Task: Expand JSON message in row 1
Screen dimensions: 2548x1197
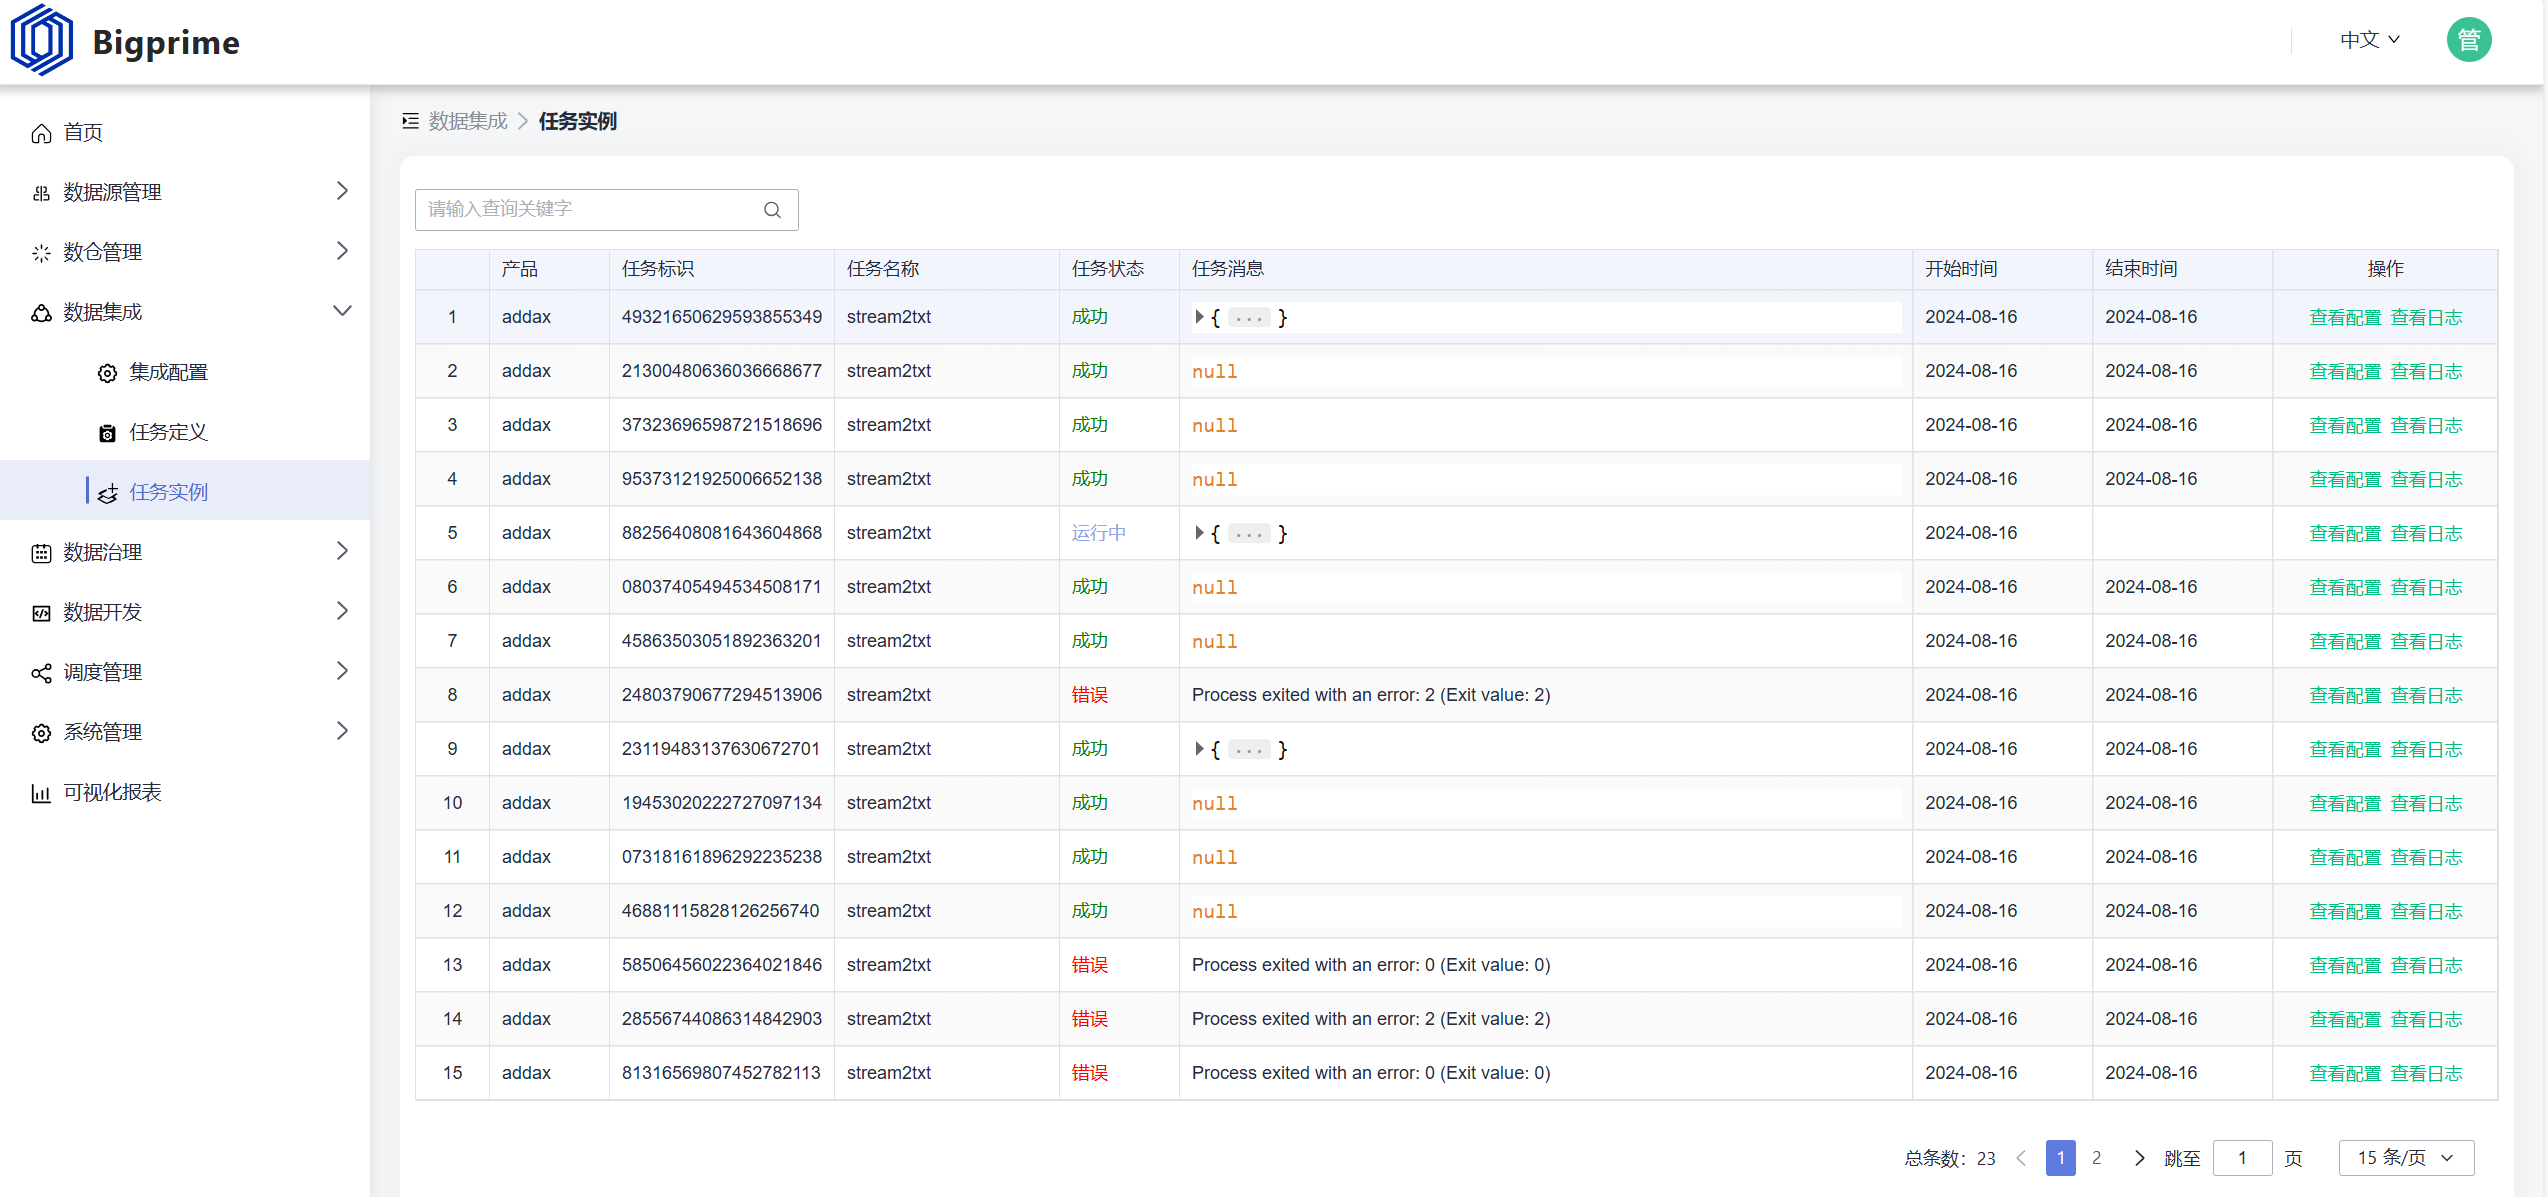Action: (1199, 317)
